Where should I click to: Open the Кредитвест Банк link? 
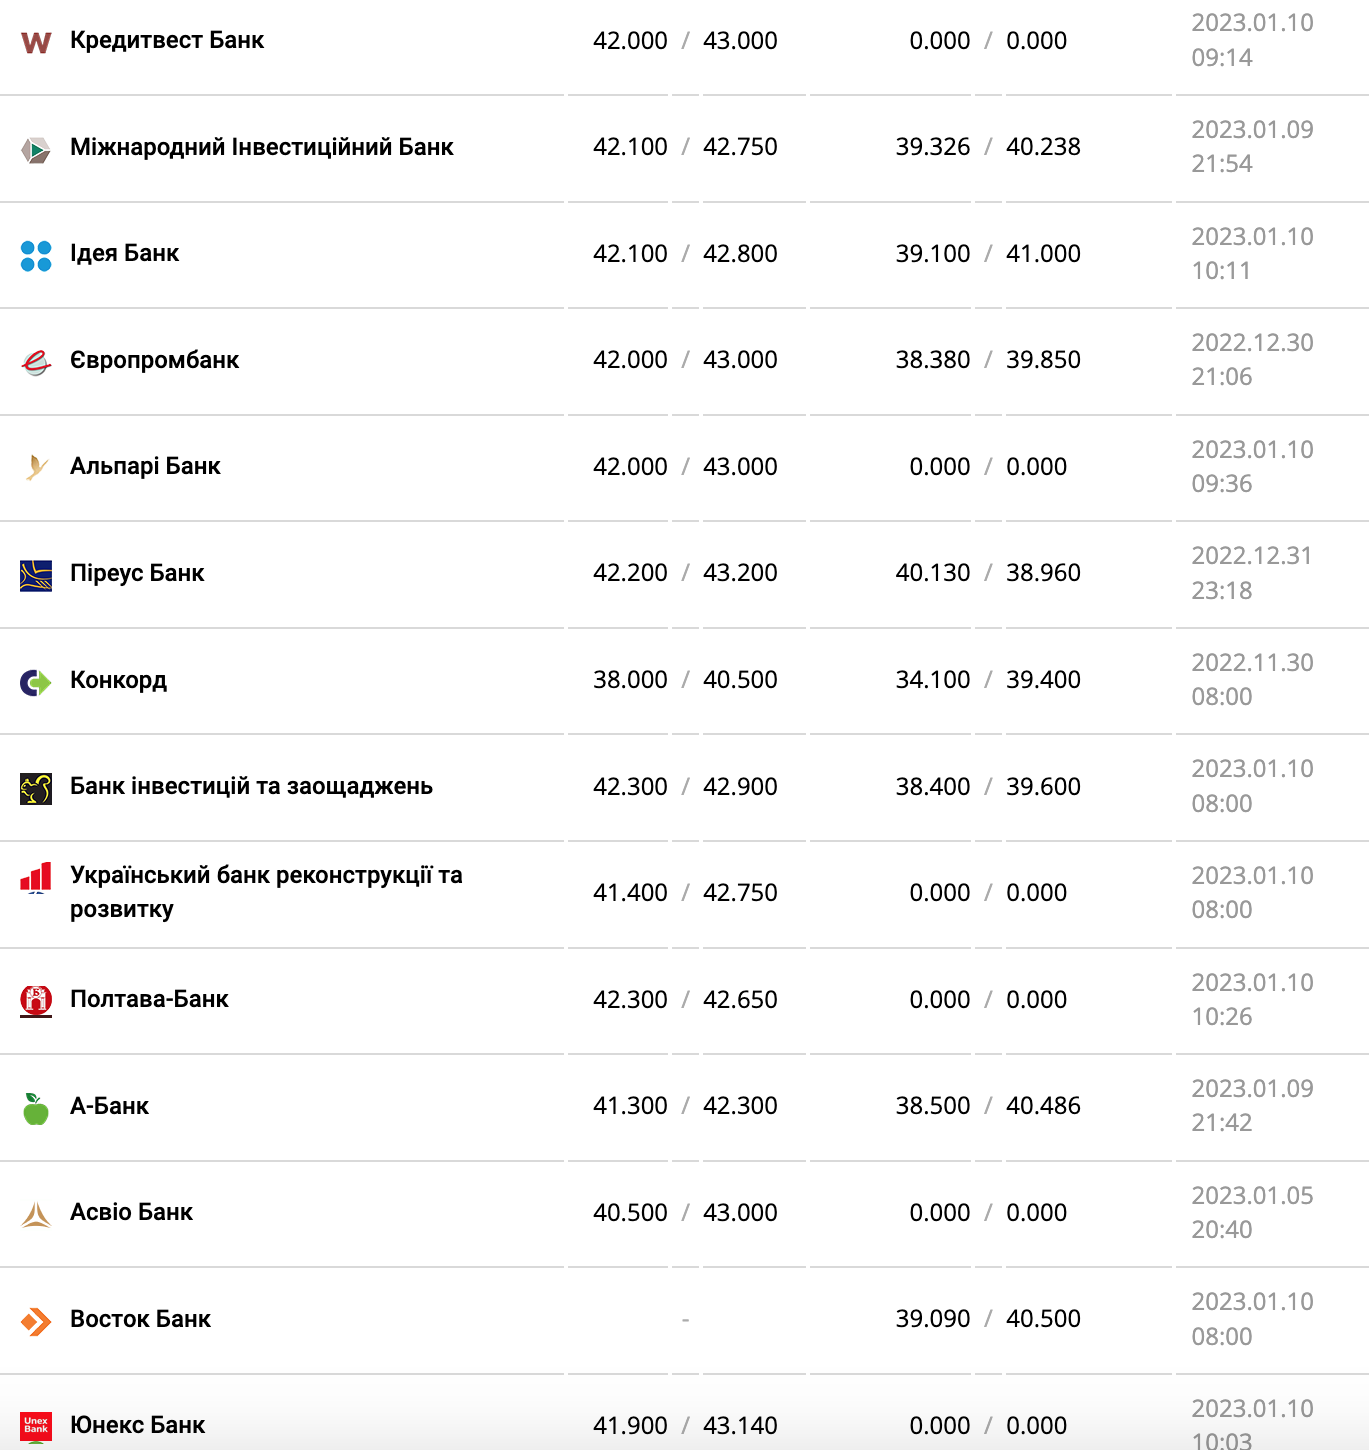pyautogui.click(x=167, y=40)
